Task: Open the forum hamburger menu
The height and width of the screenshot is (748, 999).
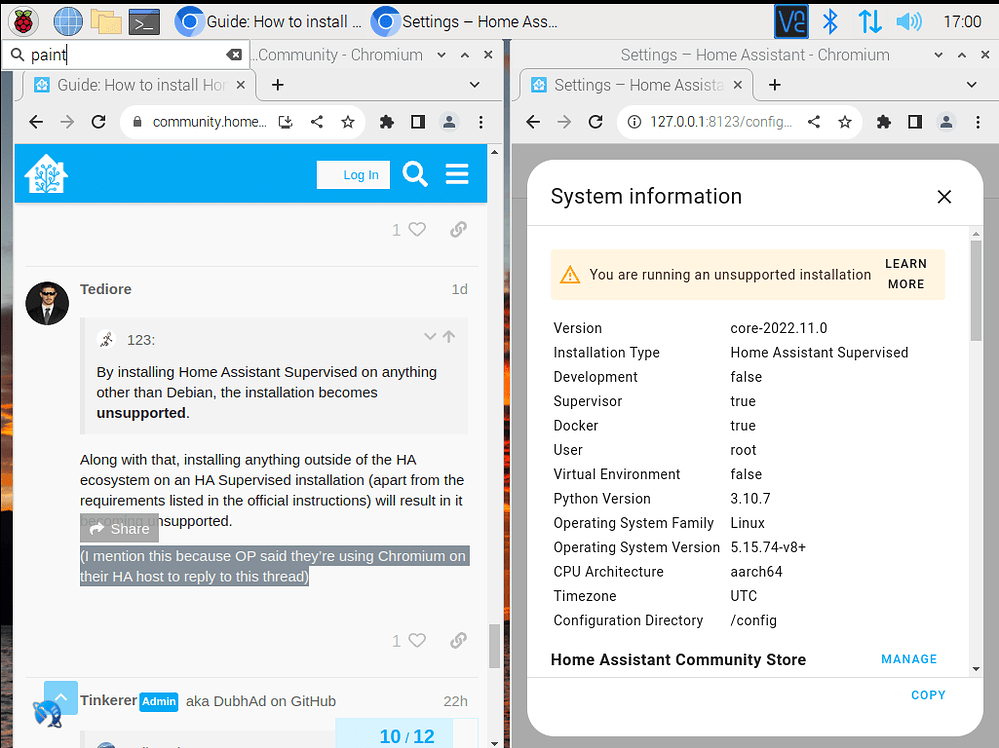Action: point(457,174)
